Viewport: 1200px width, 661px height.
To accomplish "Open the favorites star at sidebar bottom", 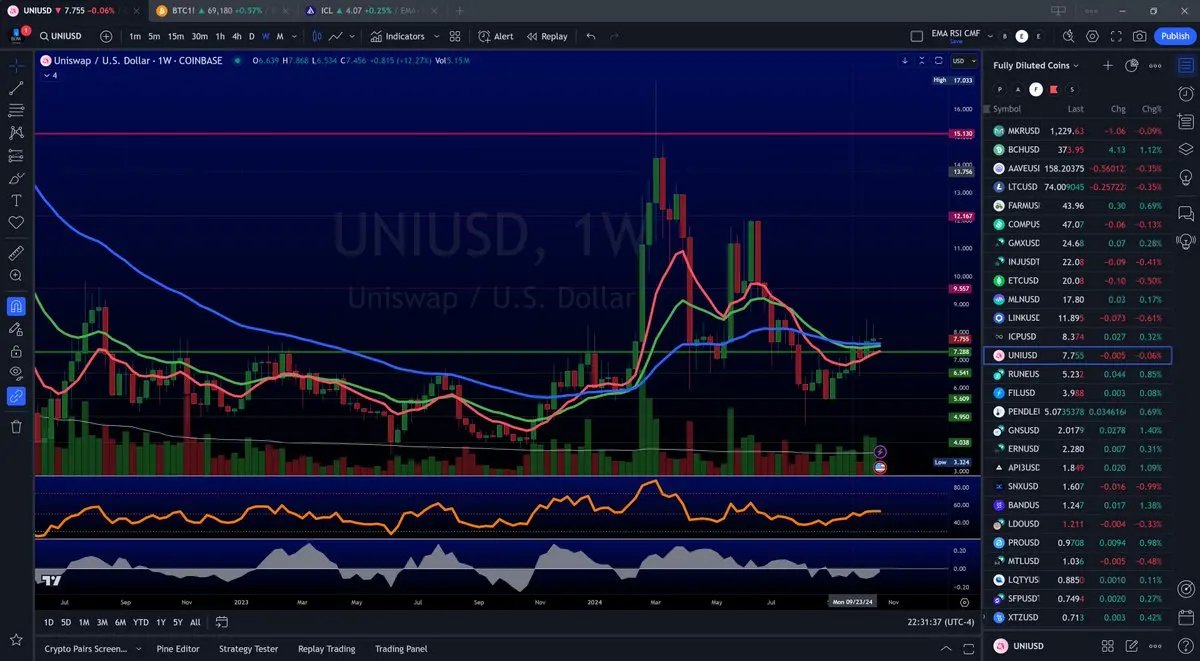I will pos(16,639).
